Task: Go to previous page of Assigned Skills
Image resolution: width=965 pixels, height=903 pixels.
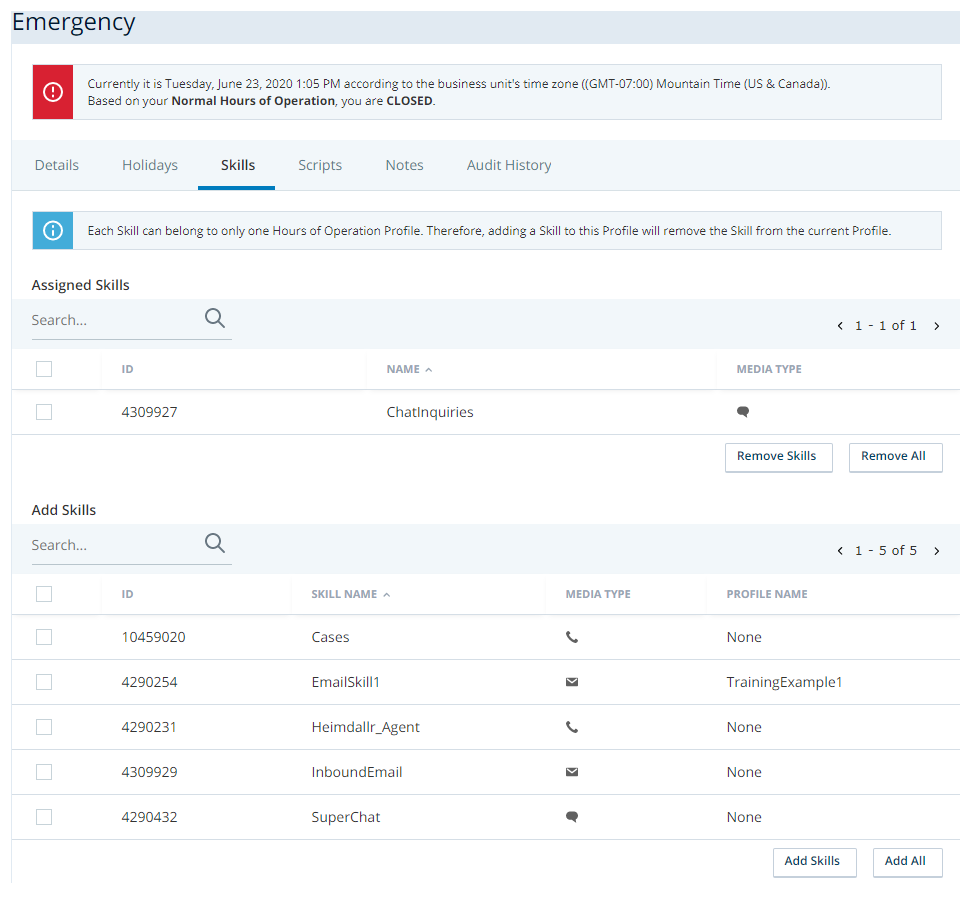Action: [840, 326]
